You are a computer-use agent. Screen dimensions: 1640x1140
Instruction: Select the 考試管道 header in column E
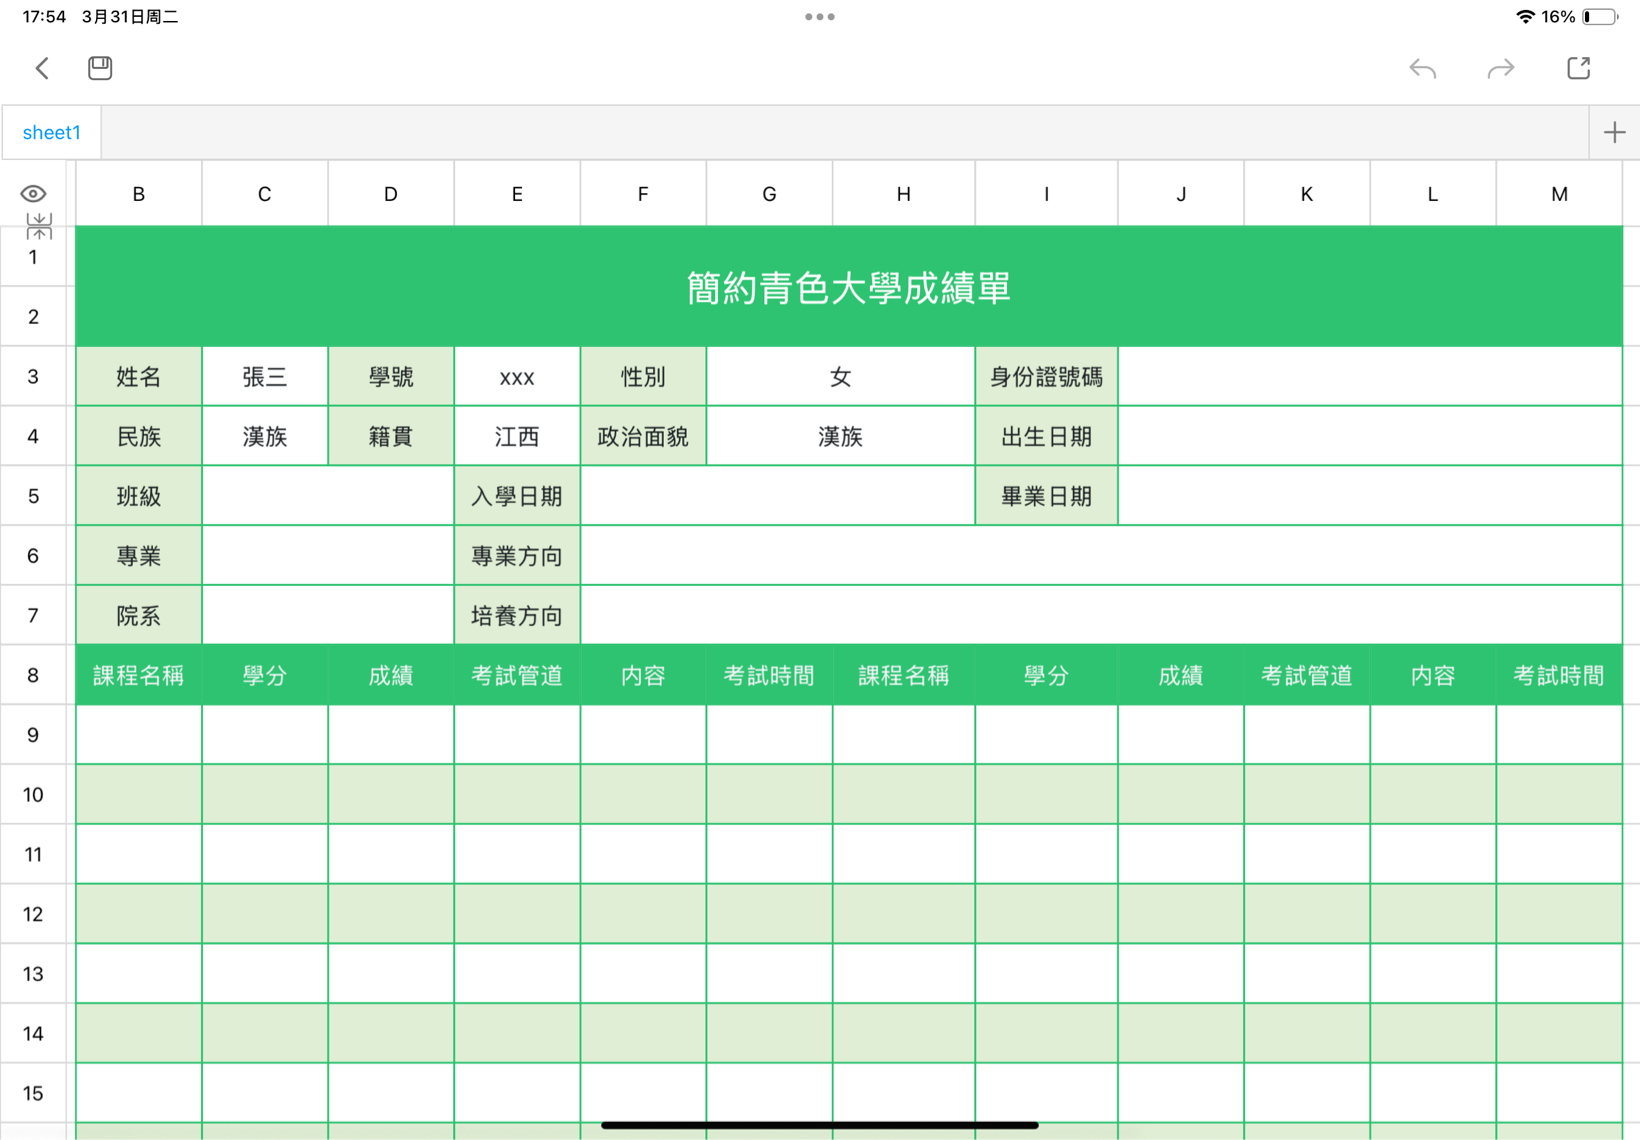tap(517, 675)
